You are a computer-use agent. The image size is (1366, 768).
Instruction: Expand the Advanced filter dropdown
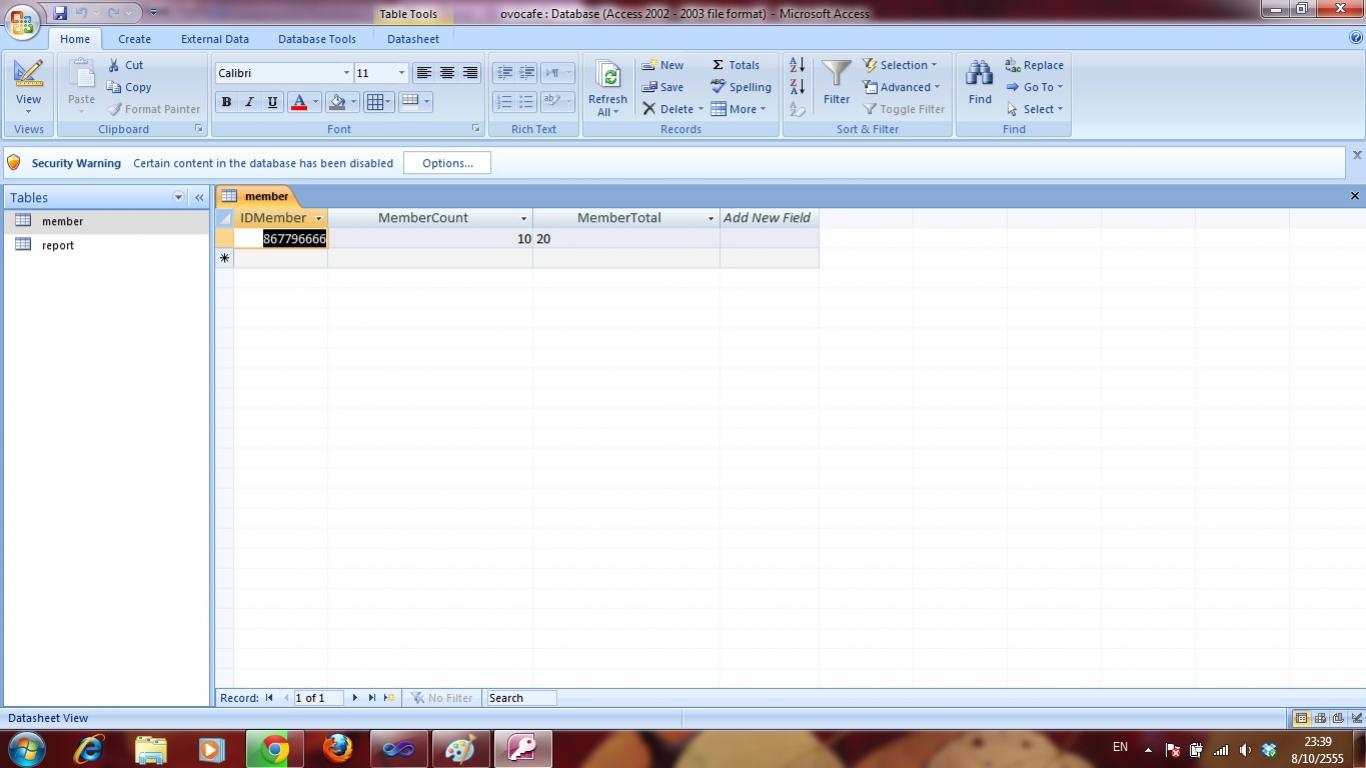902,87
